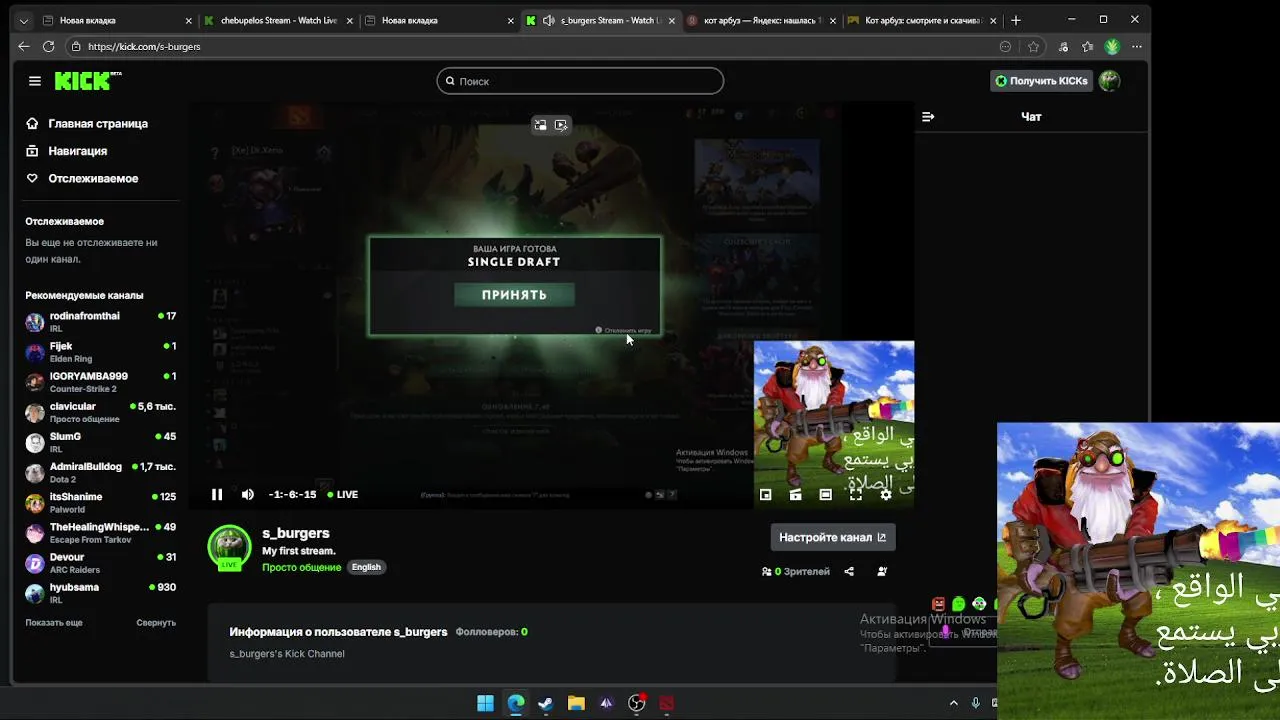Open the hamburger menu next to KICK logo

[x=35, y=81]
